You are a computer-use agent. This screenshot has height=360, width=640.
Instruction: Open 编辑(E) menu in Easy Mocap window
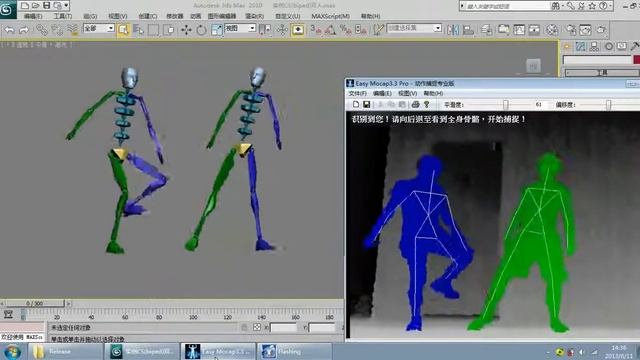(382, 93)
